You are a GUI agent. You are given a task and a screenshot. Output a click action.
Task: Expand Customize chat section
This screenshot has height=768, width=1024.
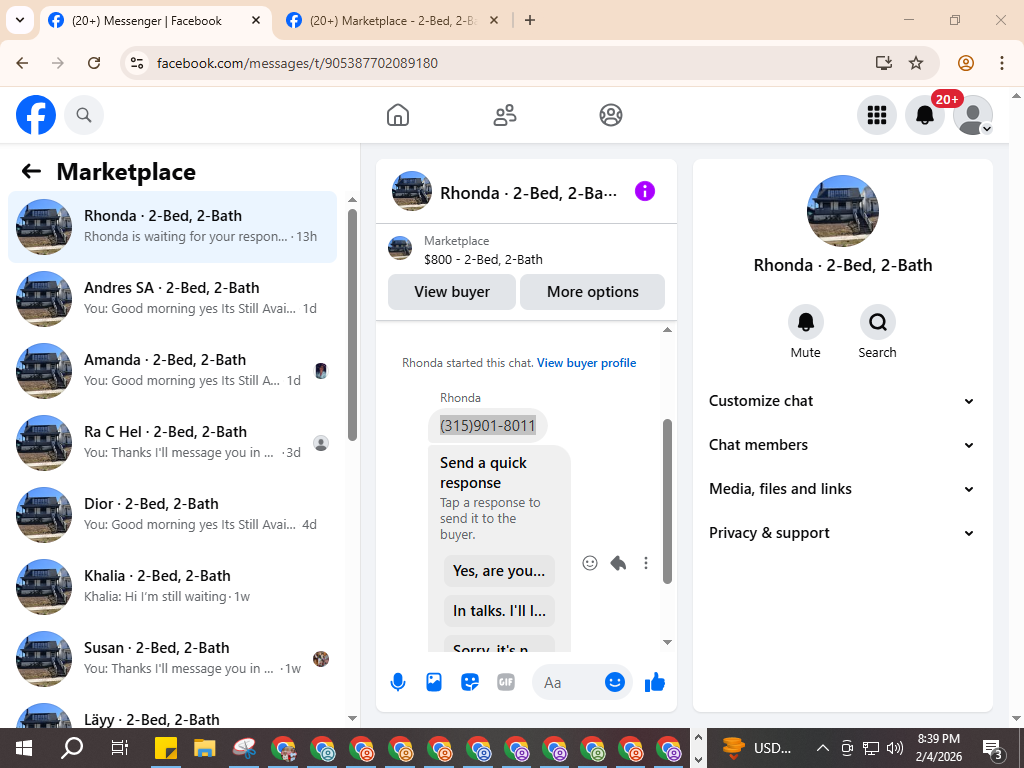tap(842, 401)
